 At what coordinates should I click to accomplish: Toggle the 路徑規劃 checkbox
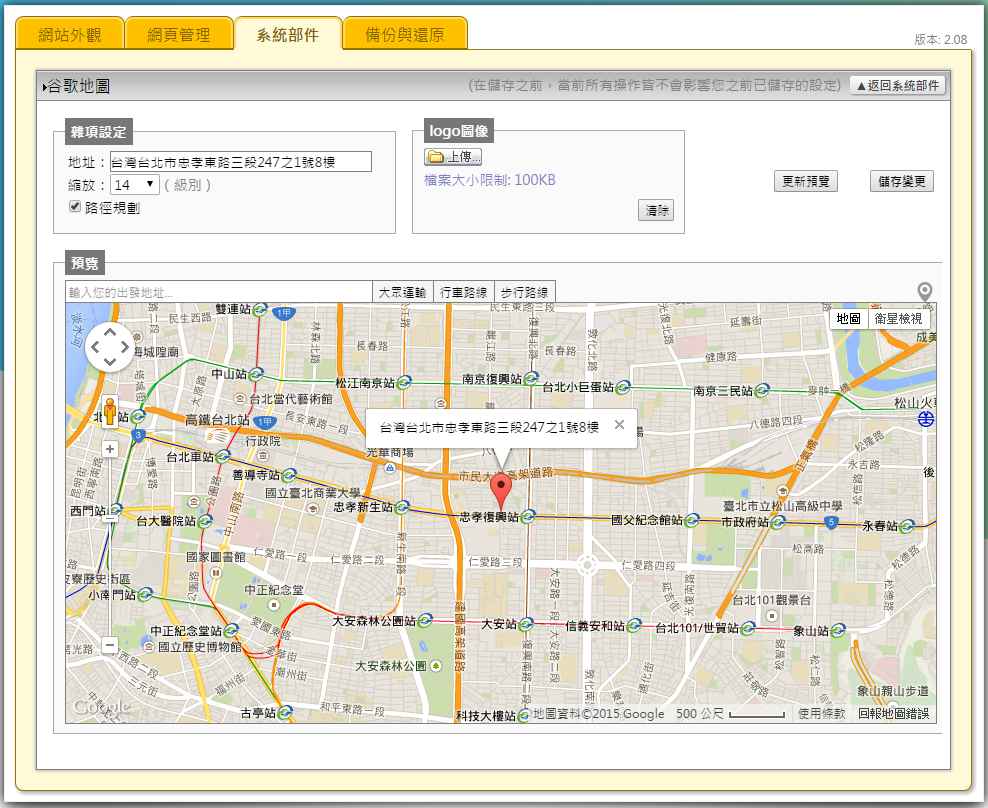point(74,207)
